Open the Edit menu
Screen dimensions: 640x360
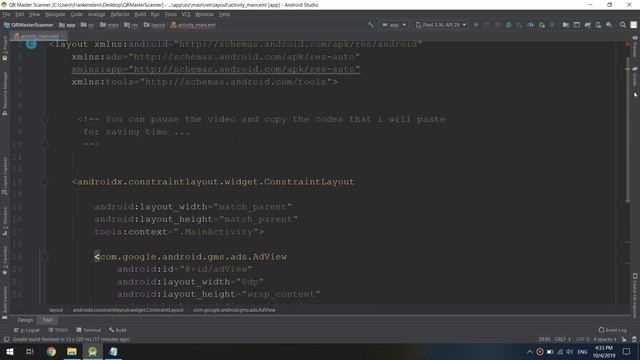[x=20, y=14]
